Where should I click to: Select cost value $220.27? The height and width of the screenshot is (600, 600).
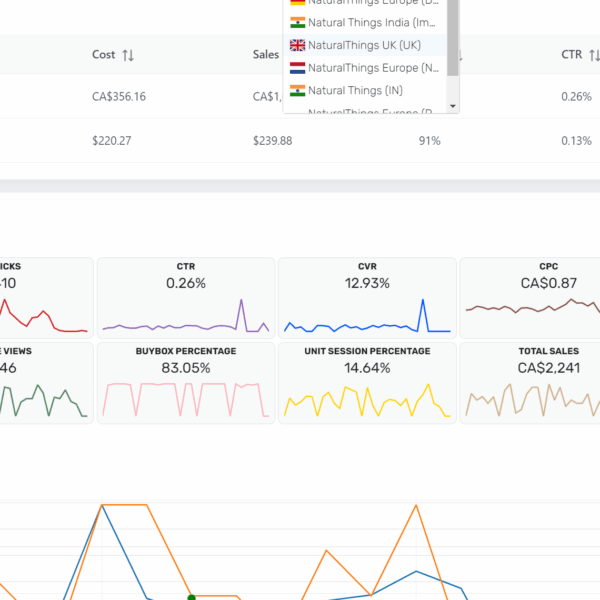pyautogui.click(x=111, y=141)
